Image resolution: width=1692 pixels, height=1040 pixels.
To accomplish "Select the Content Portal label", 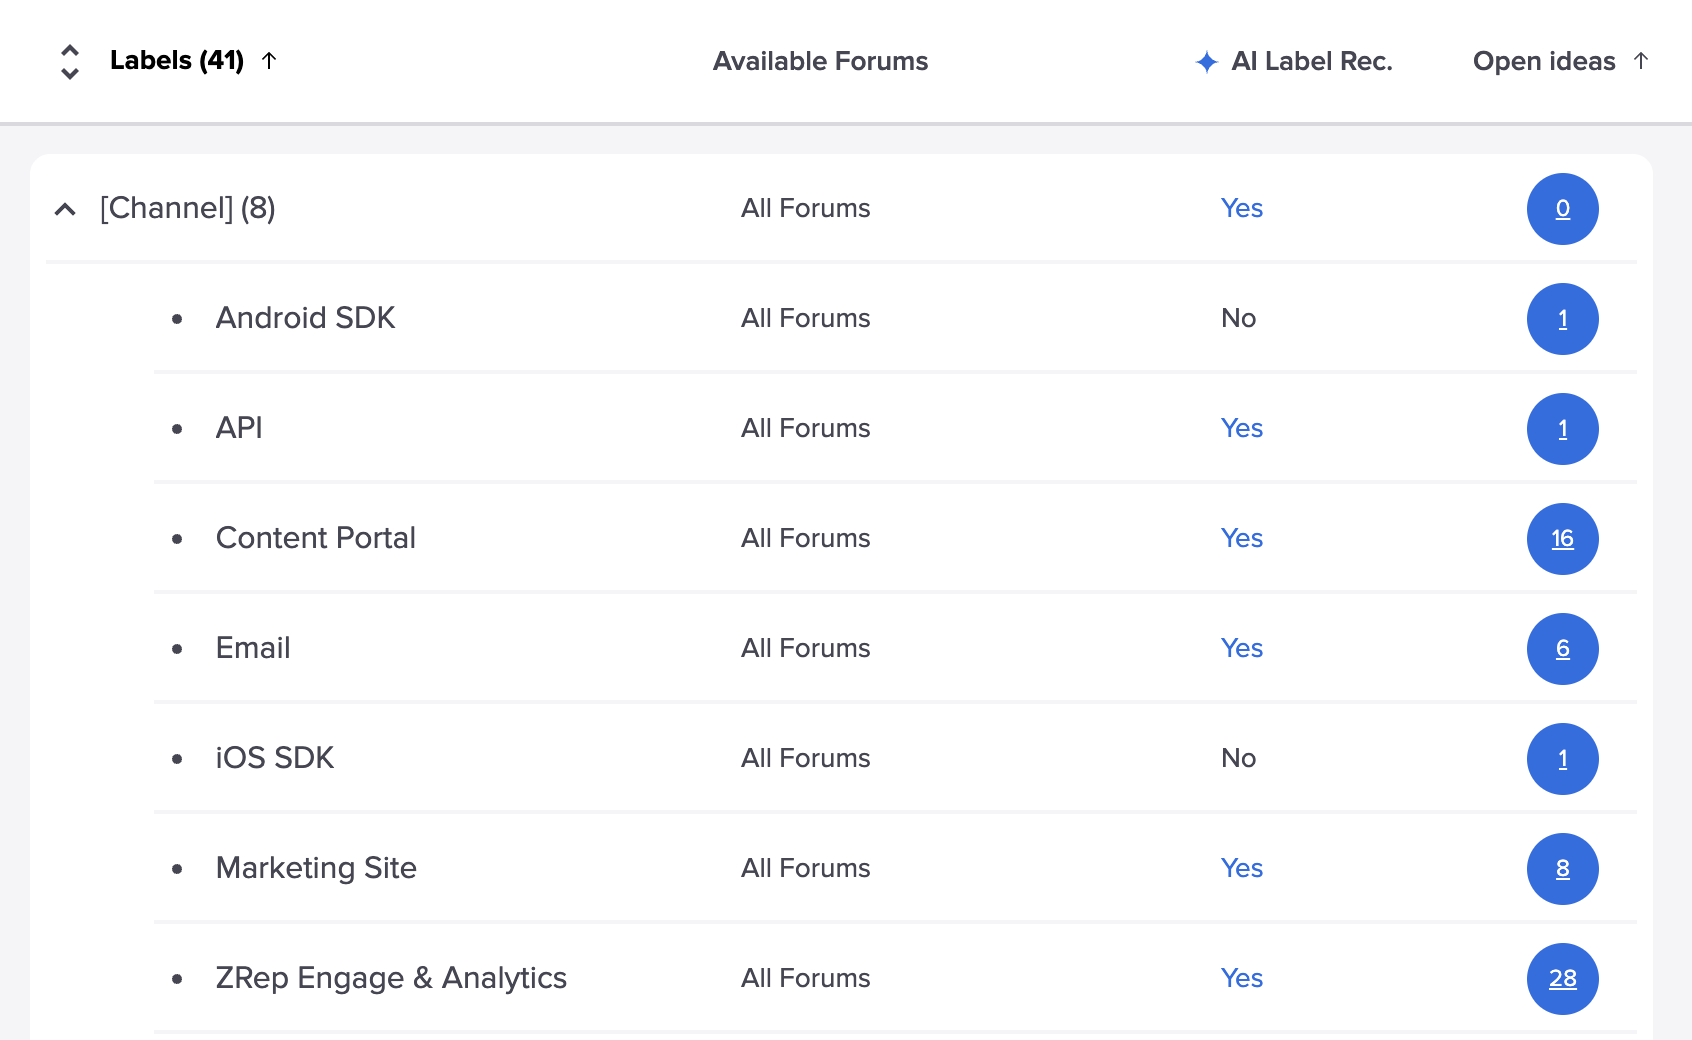I will pyautogui.click(x=315, y=538).
